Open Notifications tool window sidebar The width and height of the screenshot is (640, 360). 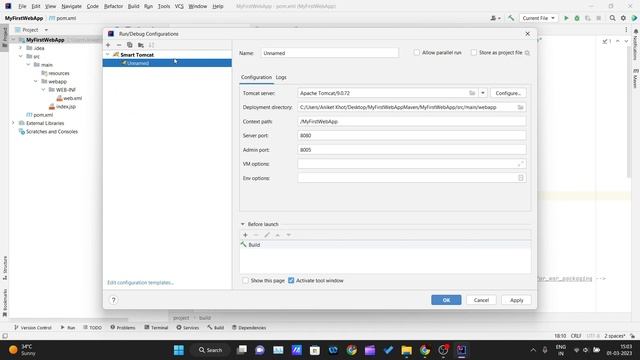point(636,45)
